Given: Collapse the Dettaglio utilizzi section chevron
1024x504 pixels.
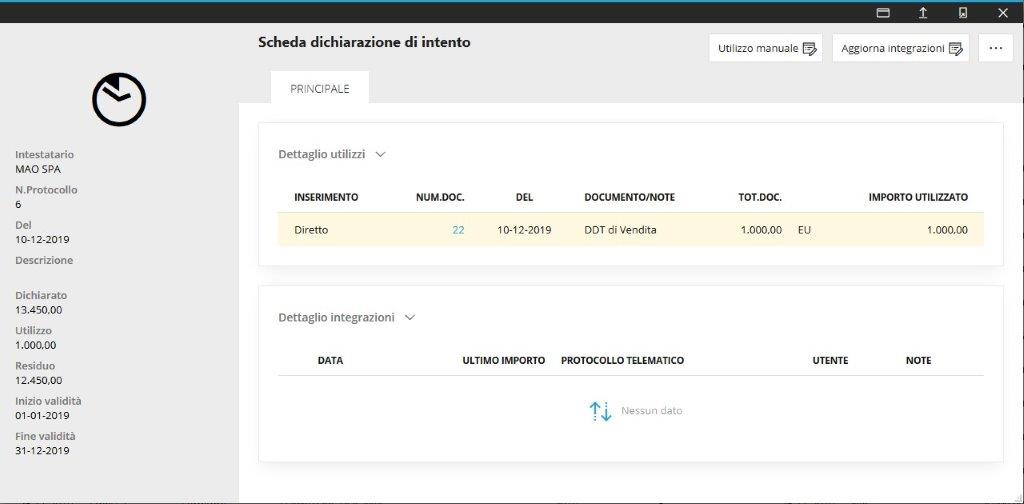Looking at the screenshot, I should [380, 155].
